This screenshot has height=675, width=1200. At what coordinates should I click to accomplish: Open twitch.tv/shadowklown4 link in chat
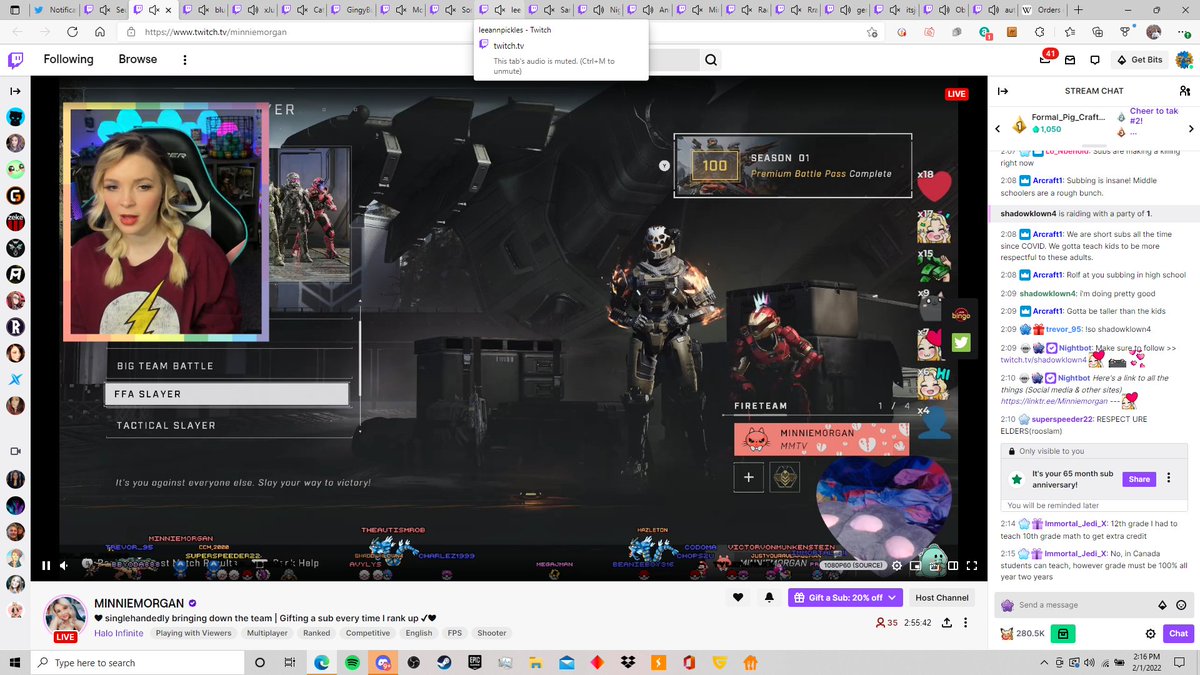(x=1044, y=359)
